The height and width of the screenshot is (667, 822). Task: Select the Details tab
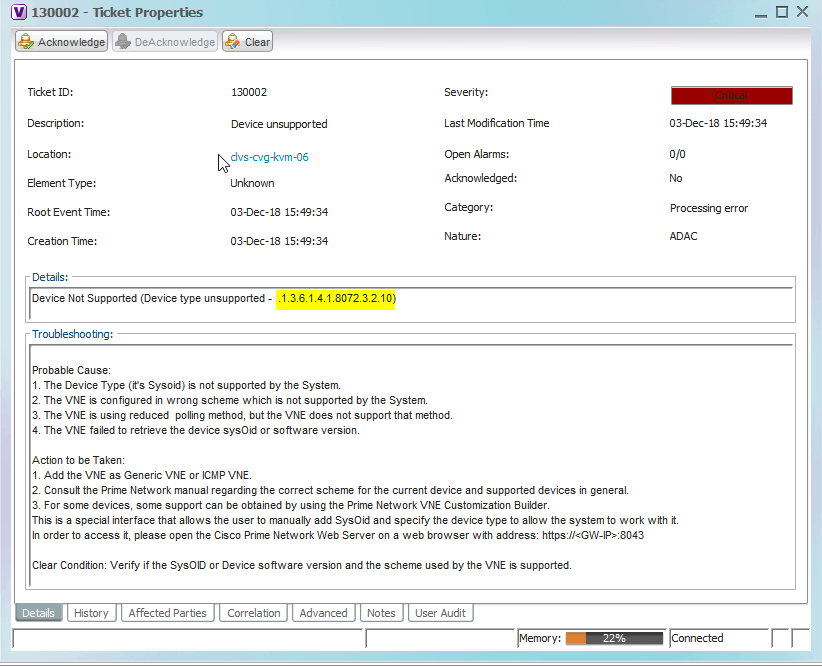[x=38, y=613]
